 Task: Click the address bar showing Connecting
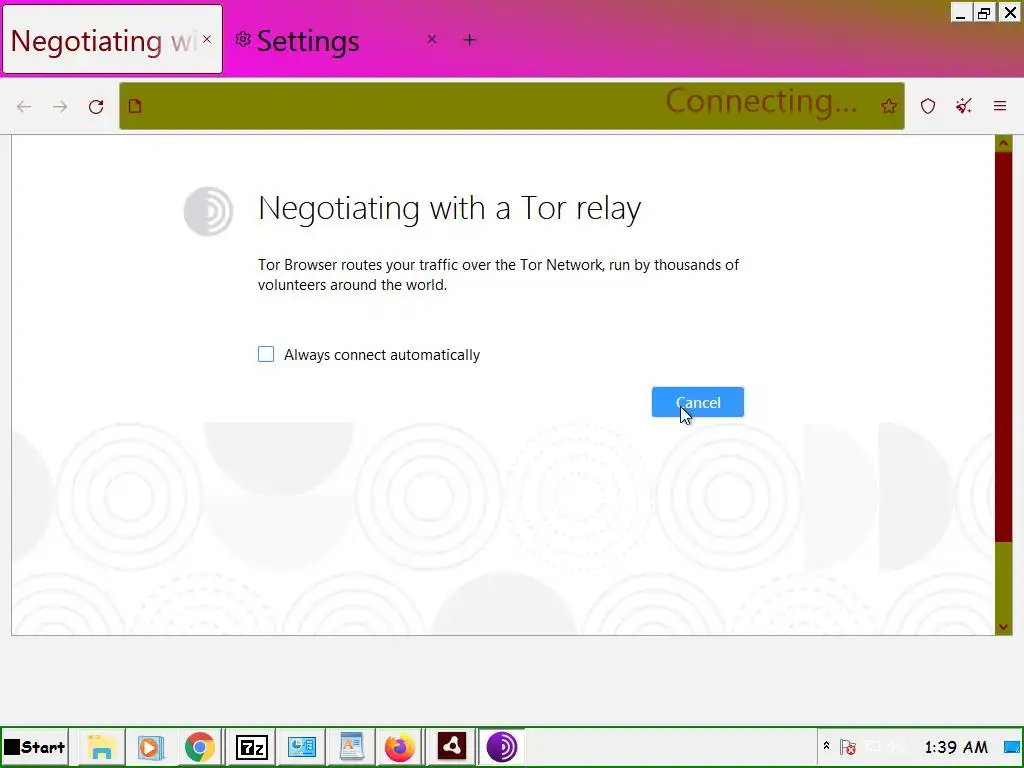pyautogui.click(x=511, y=106)
